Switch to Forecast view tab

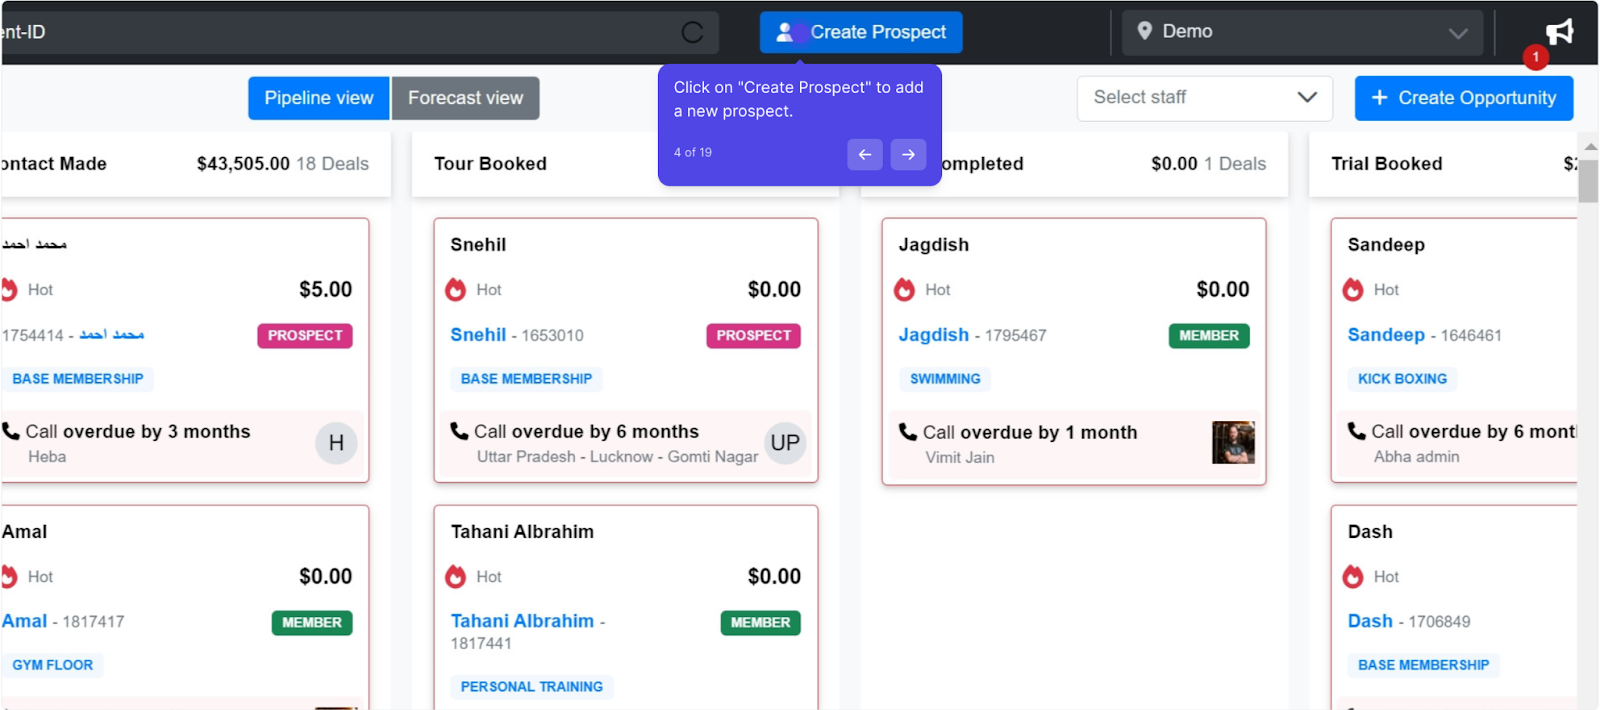(465, 98)
